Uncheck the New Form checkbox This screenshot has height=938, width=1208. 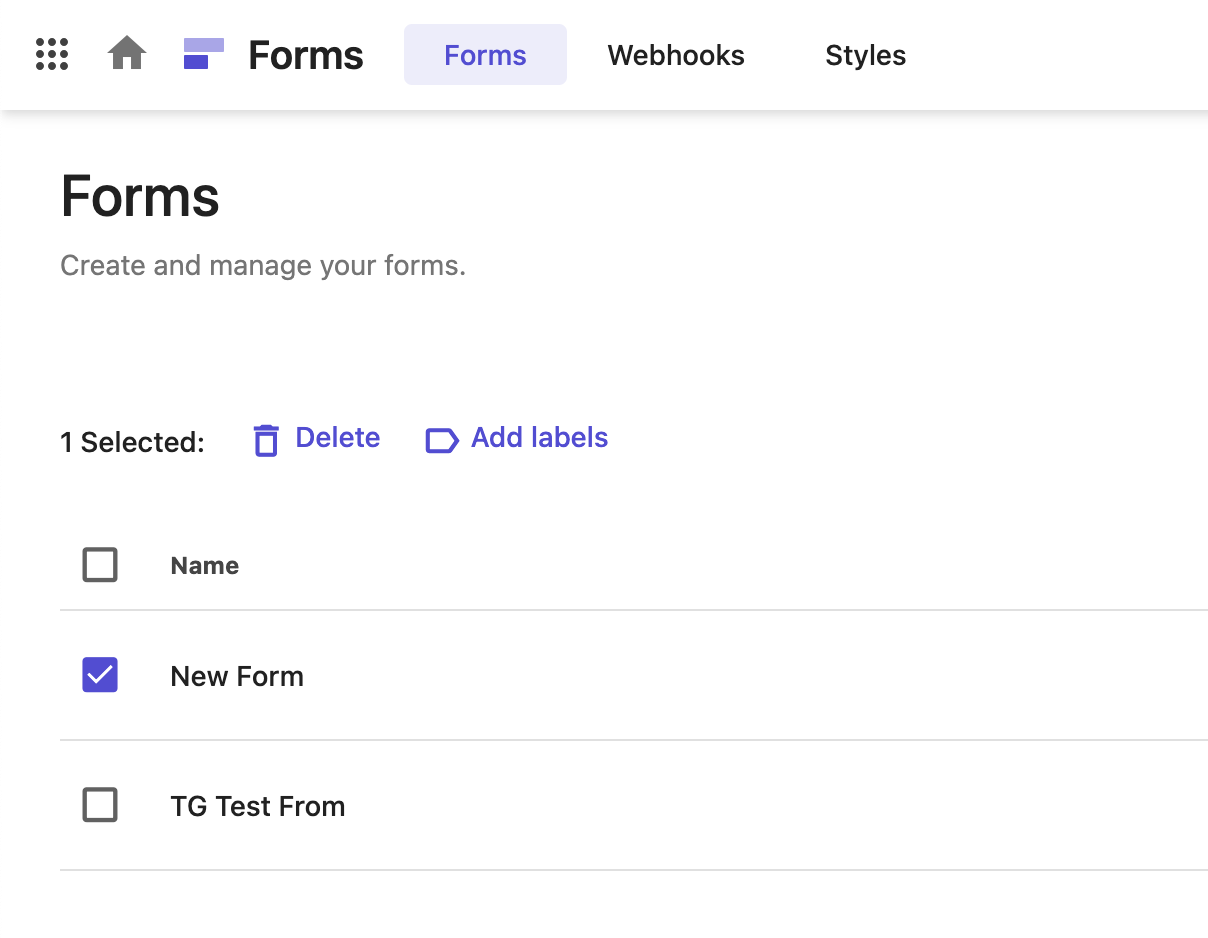click(100, 675)
